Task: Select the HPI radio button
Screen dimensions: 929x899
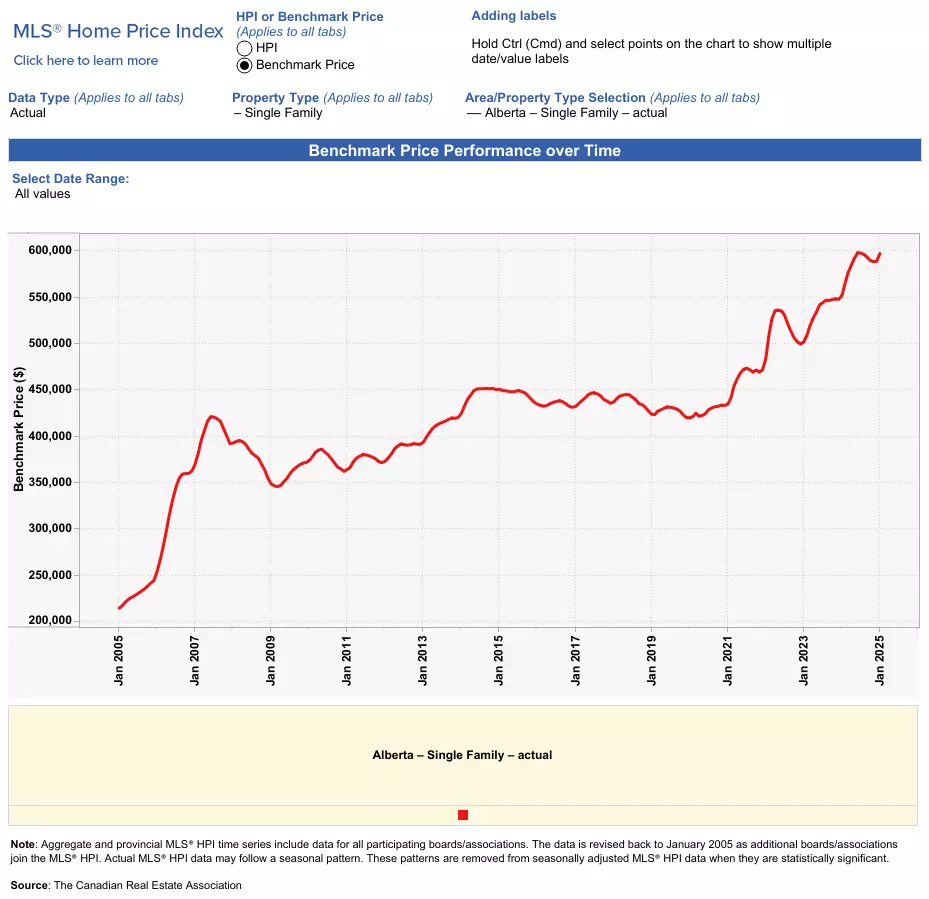Action: click(244, 48)
